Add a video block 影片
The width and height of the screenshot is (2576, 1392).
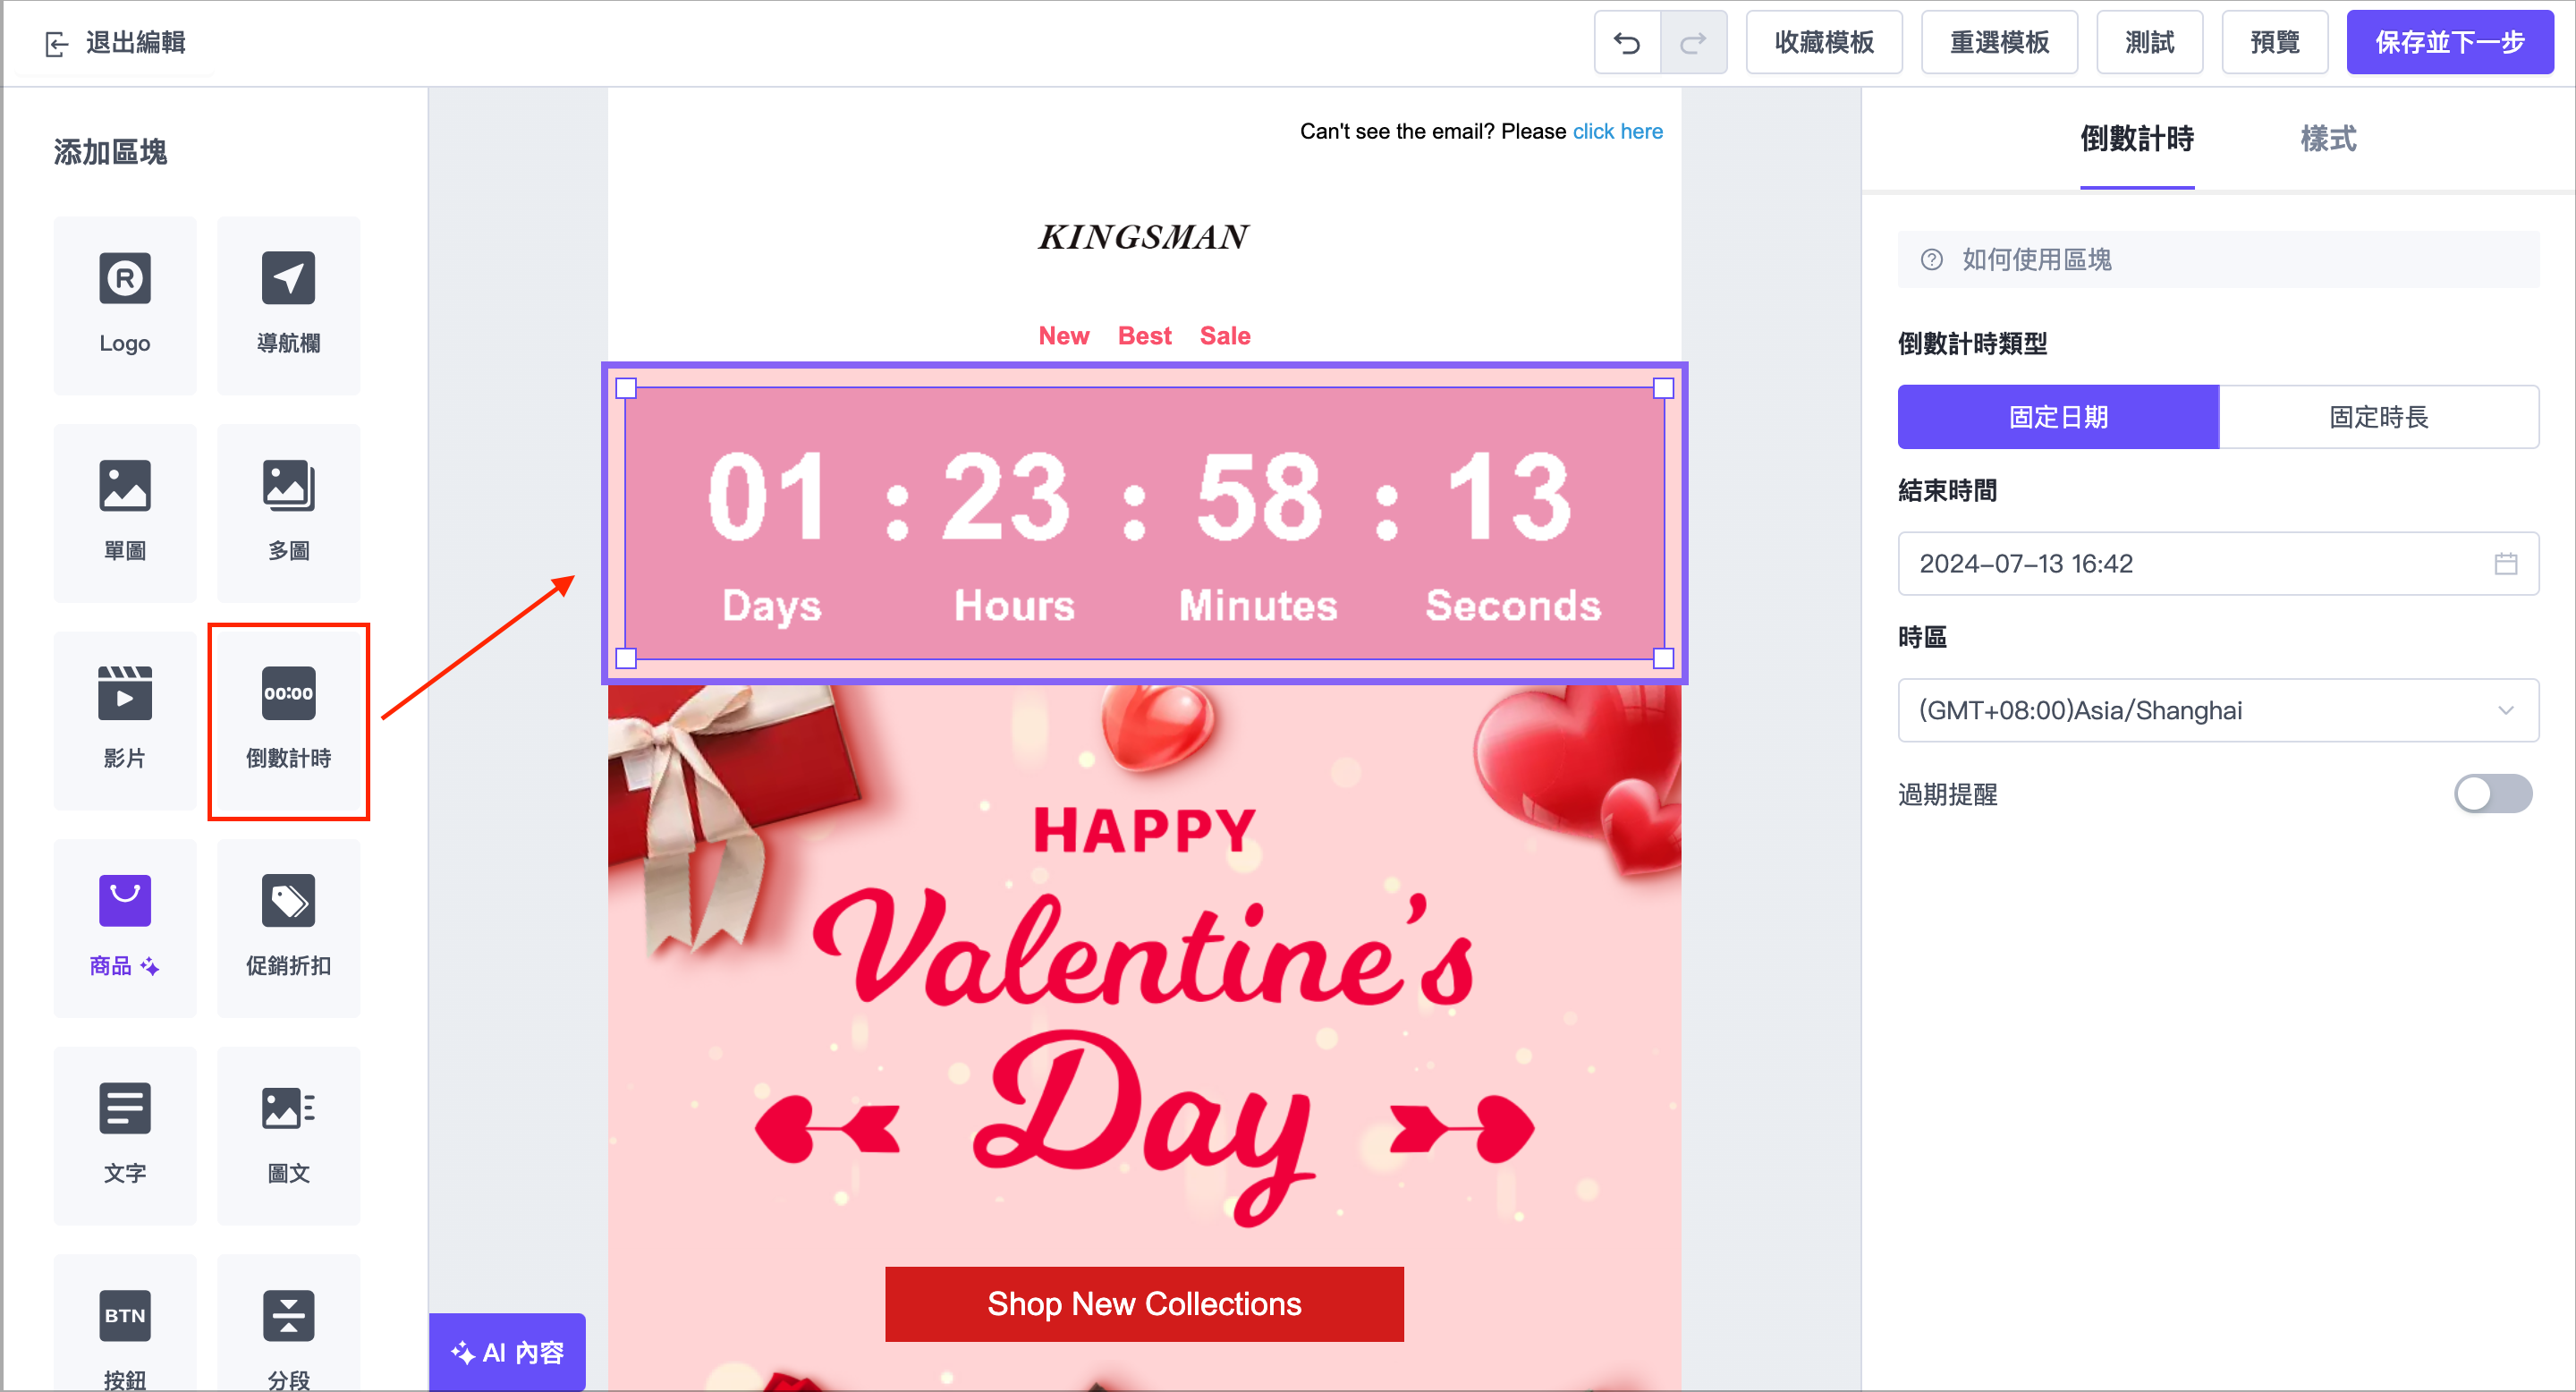click(x=125, y=719)
